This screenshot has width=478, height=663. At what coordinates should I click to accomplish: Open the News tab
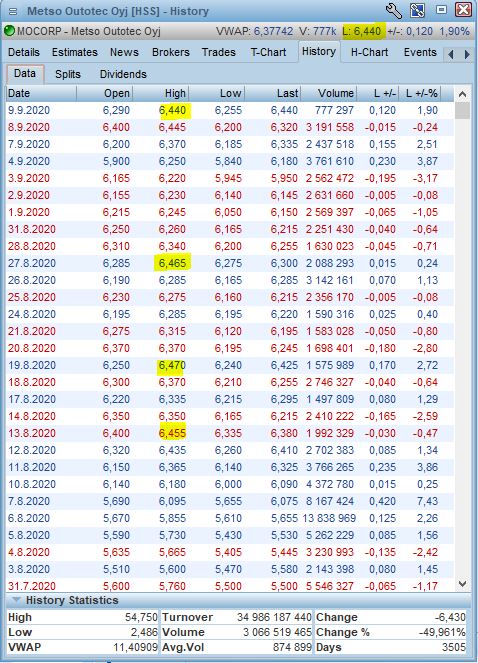pos(124,52)
